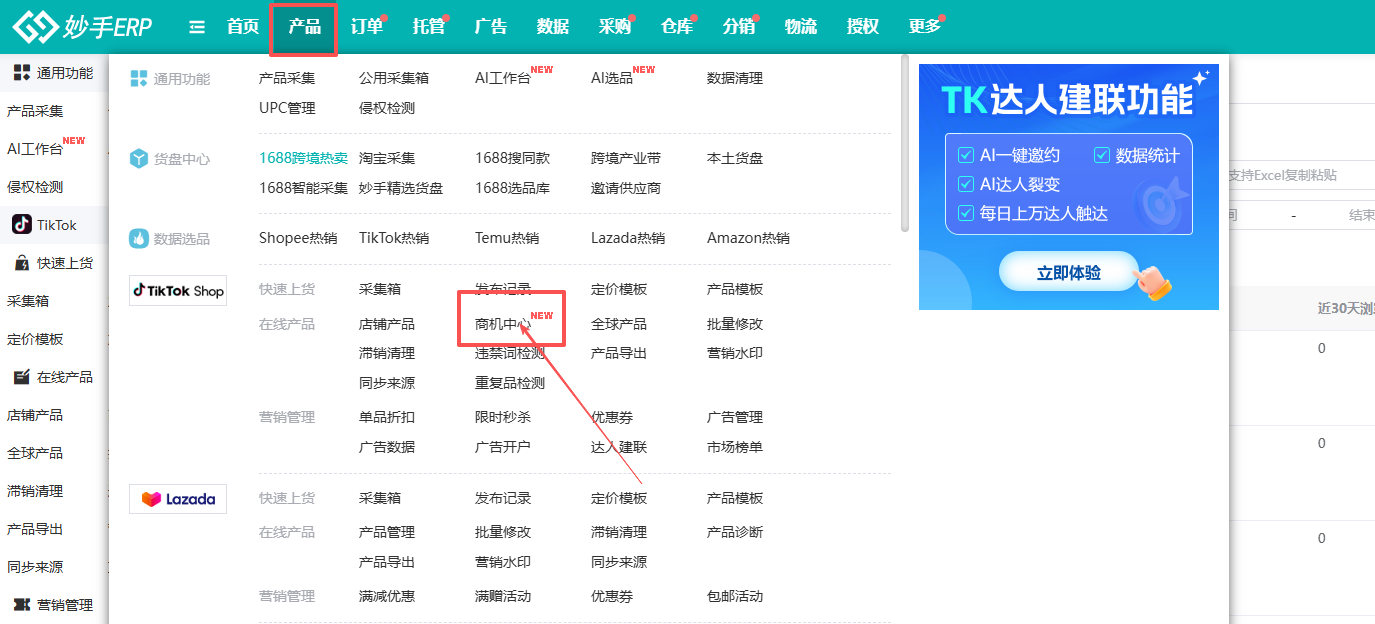
Task: Open 满减优惠 under Lazada 营销管理
Action: 387,596
